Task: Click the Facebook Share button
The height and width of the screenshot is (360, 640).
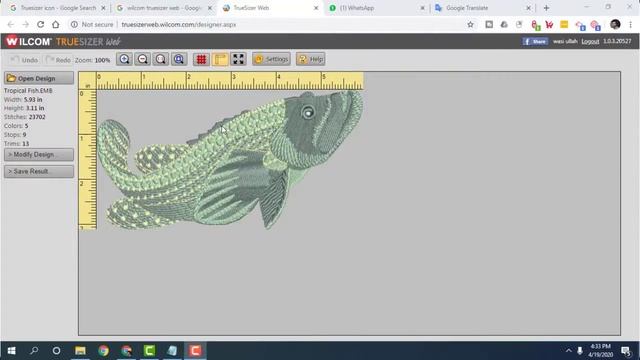Action: click(535, 41)
